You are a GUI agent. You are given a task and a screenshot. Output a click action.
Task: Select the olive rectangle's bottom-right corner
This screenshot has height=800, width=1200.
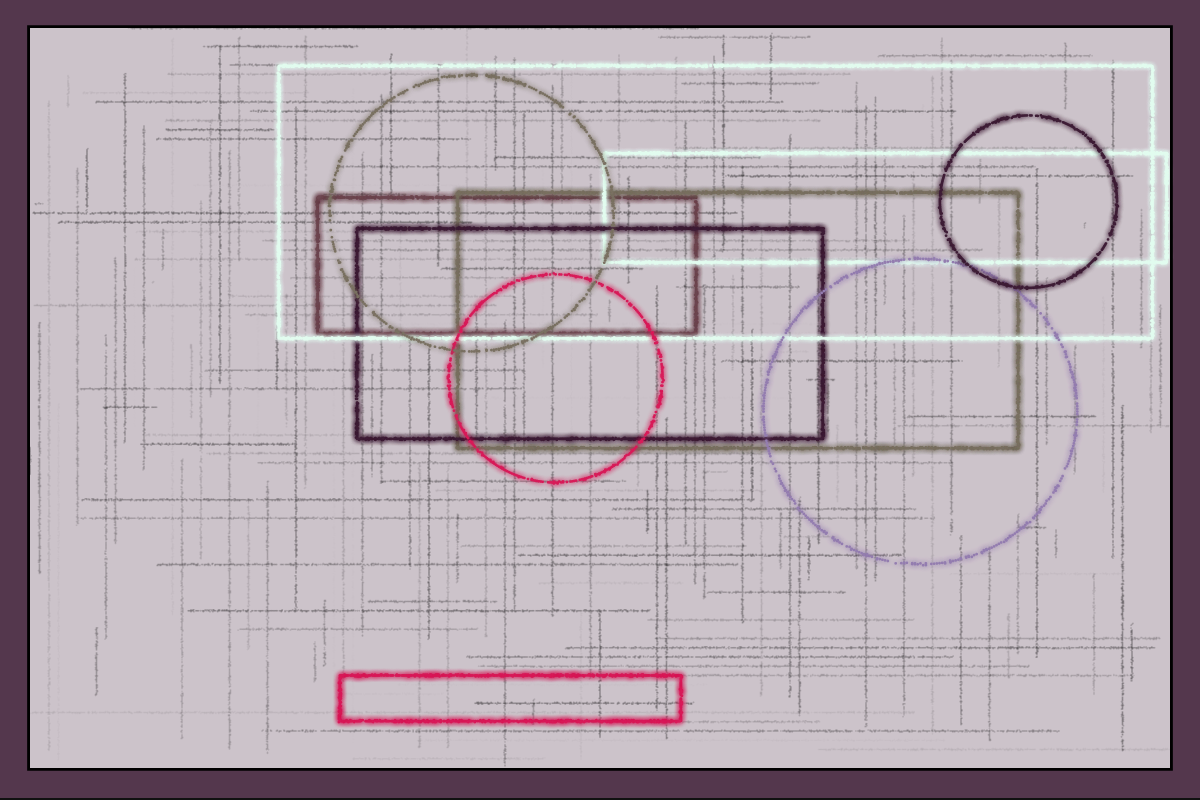click(1017, 447)
